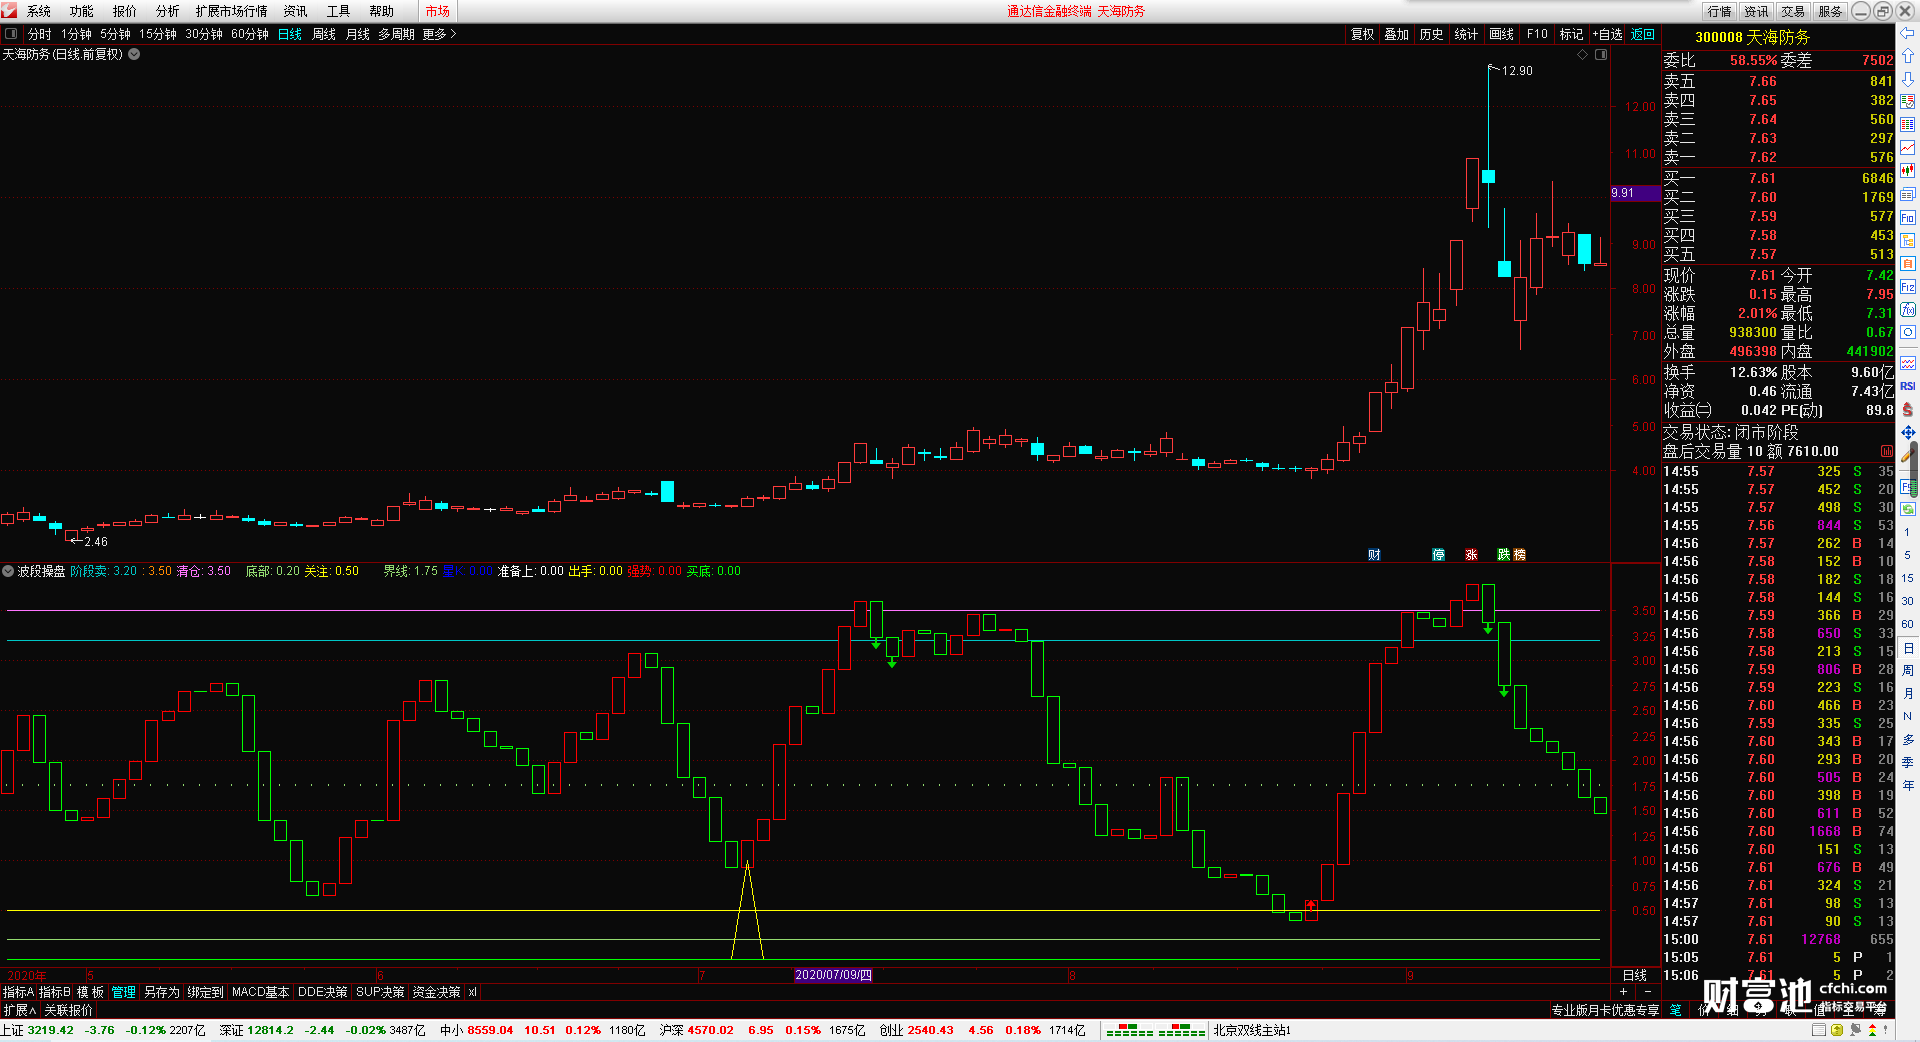Click the 2020/07/09 date marker on time axis
1920x1042 pixels.
pyautogui.click(x=834, y=975)
